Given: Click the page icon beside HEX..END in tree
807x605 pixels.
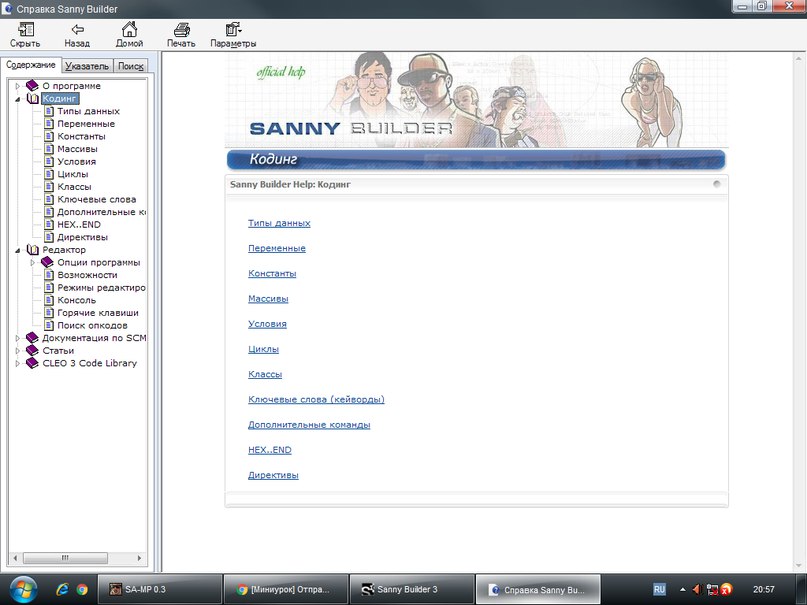Looking at the screenshot, I should [x=49, y=224].
